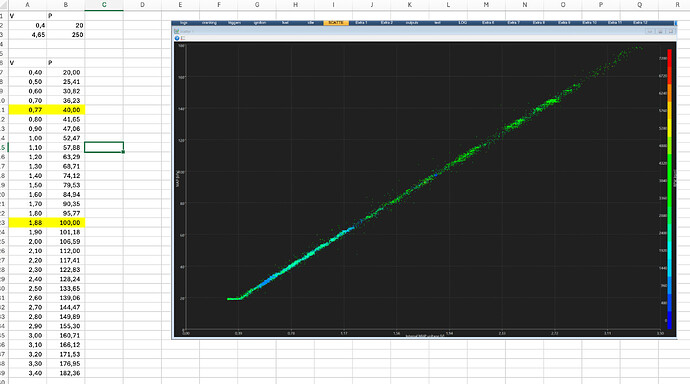This screenshot has width=690, height=384.
Task: Select column C header
Action: [104, 5]
